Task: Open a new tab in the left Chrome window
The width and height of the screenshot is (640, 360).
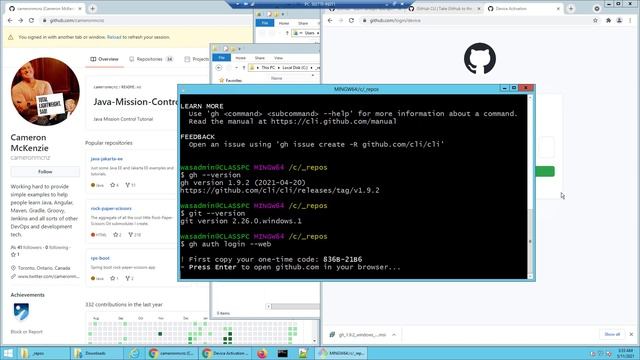Action: 93,8
